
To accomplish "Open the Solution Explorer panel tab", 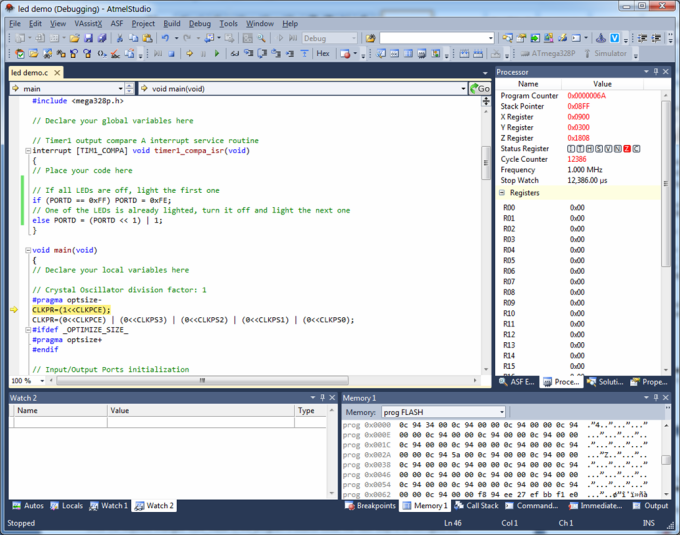I will pos(605,382).
